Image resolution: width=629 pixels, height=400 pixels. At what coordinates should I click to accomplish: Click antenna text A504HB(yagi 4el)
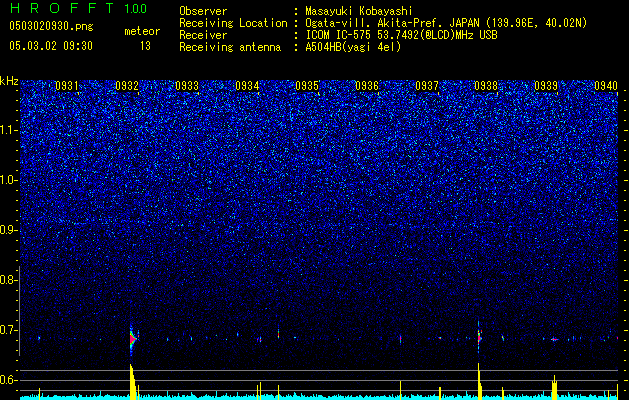[353, 47]
